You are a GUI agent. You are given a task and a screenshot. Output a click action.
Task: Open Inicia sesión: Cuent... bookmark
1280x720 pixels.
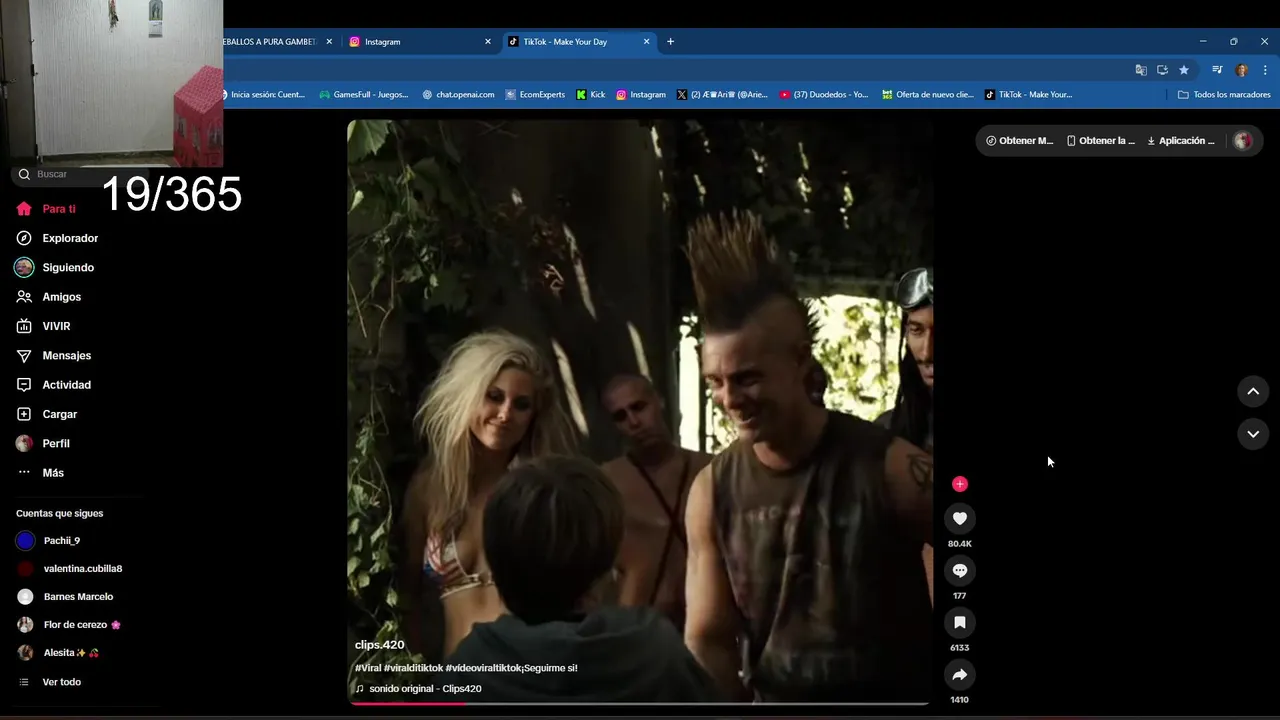[266, 95]
